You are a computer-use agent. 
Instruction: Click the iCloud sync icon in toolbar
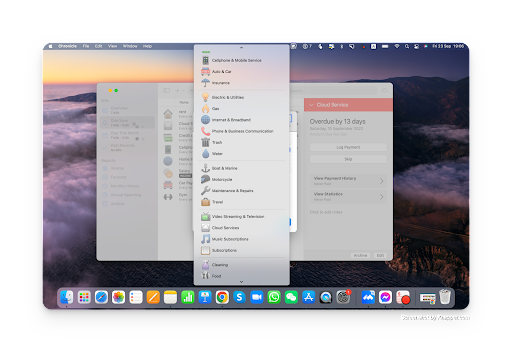384,90
